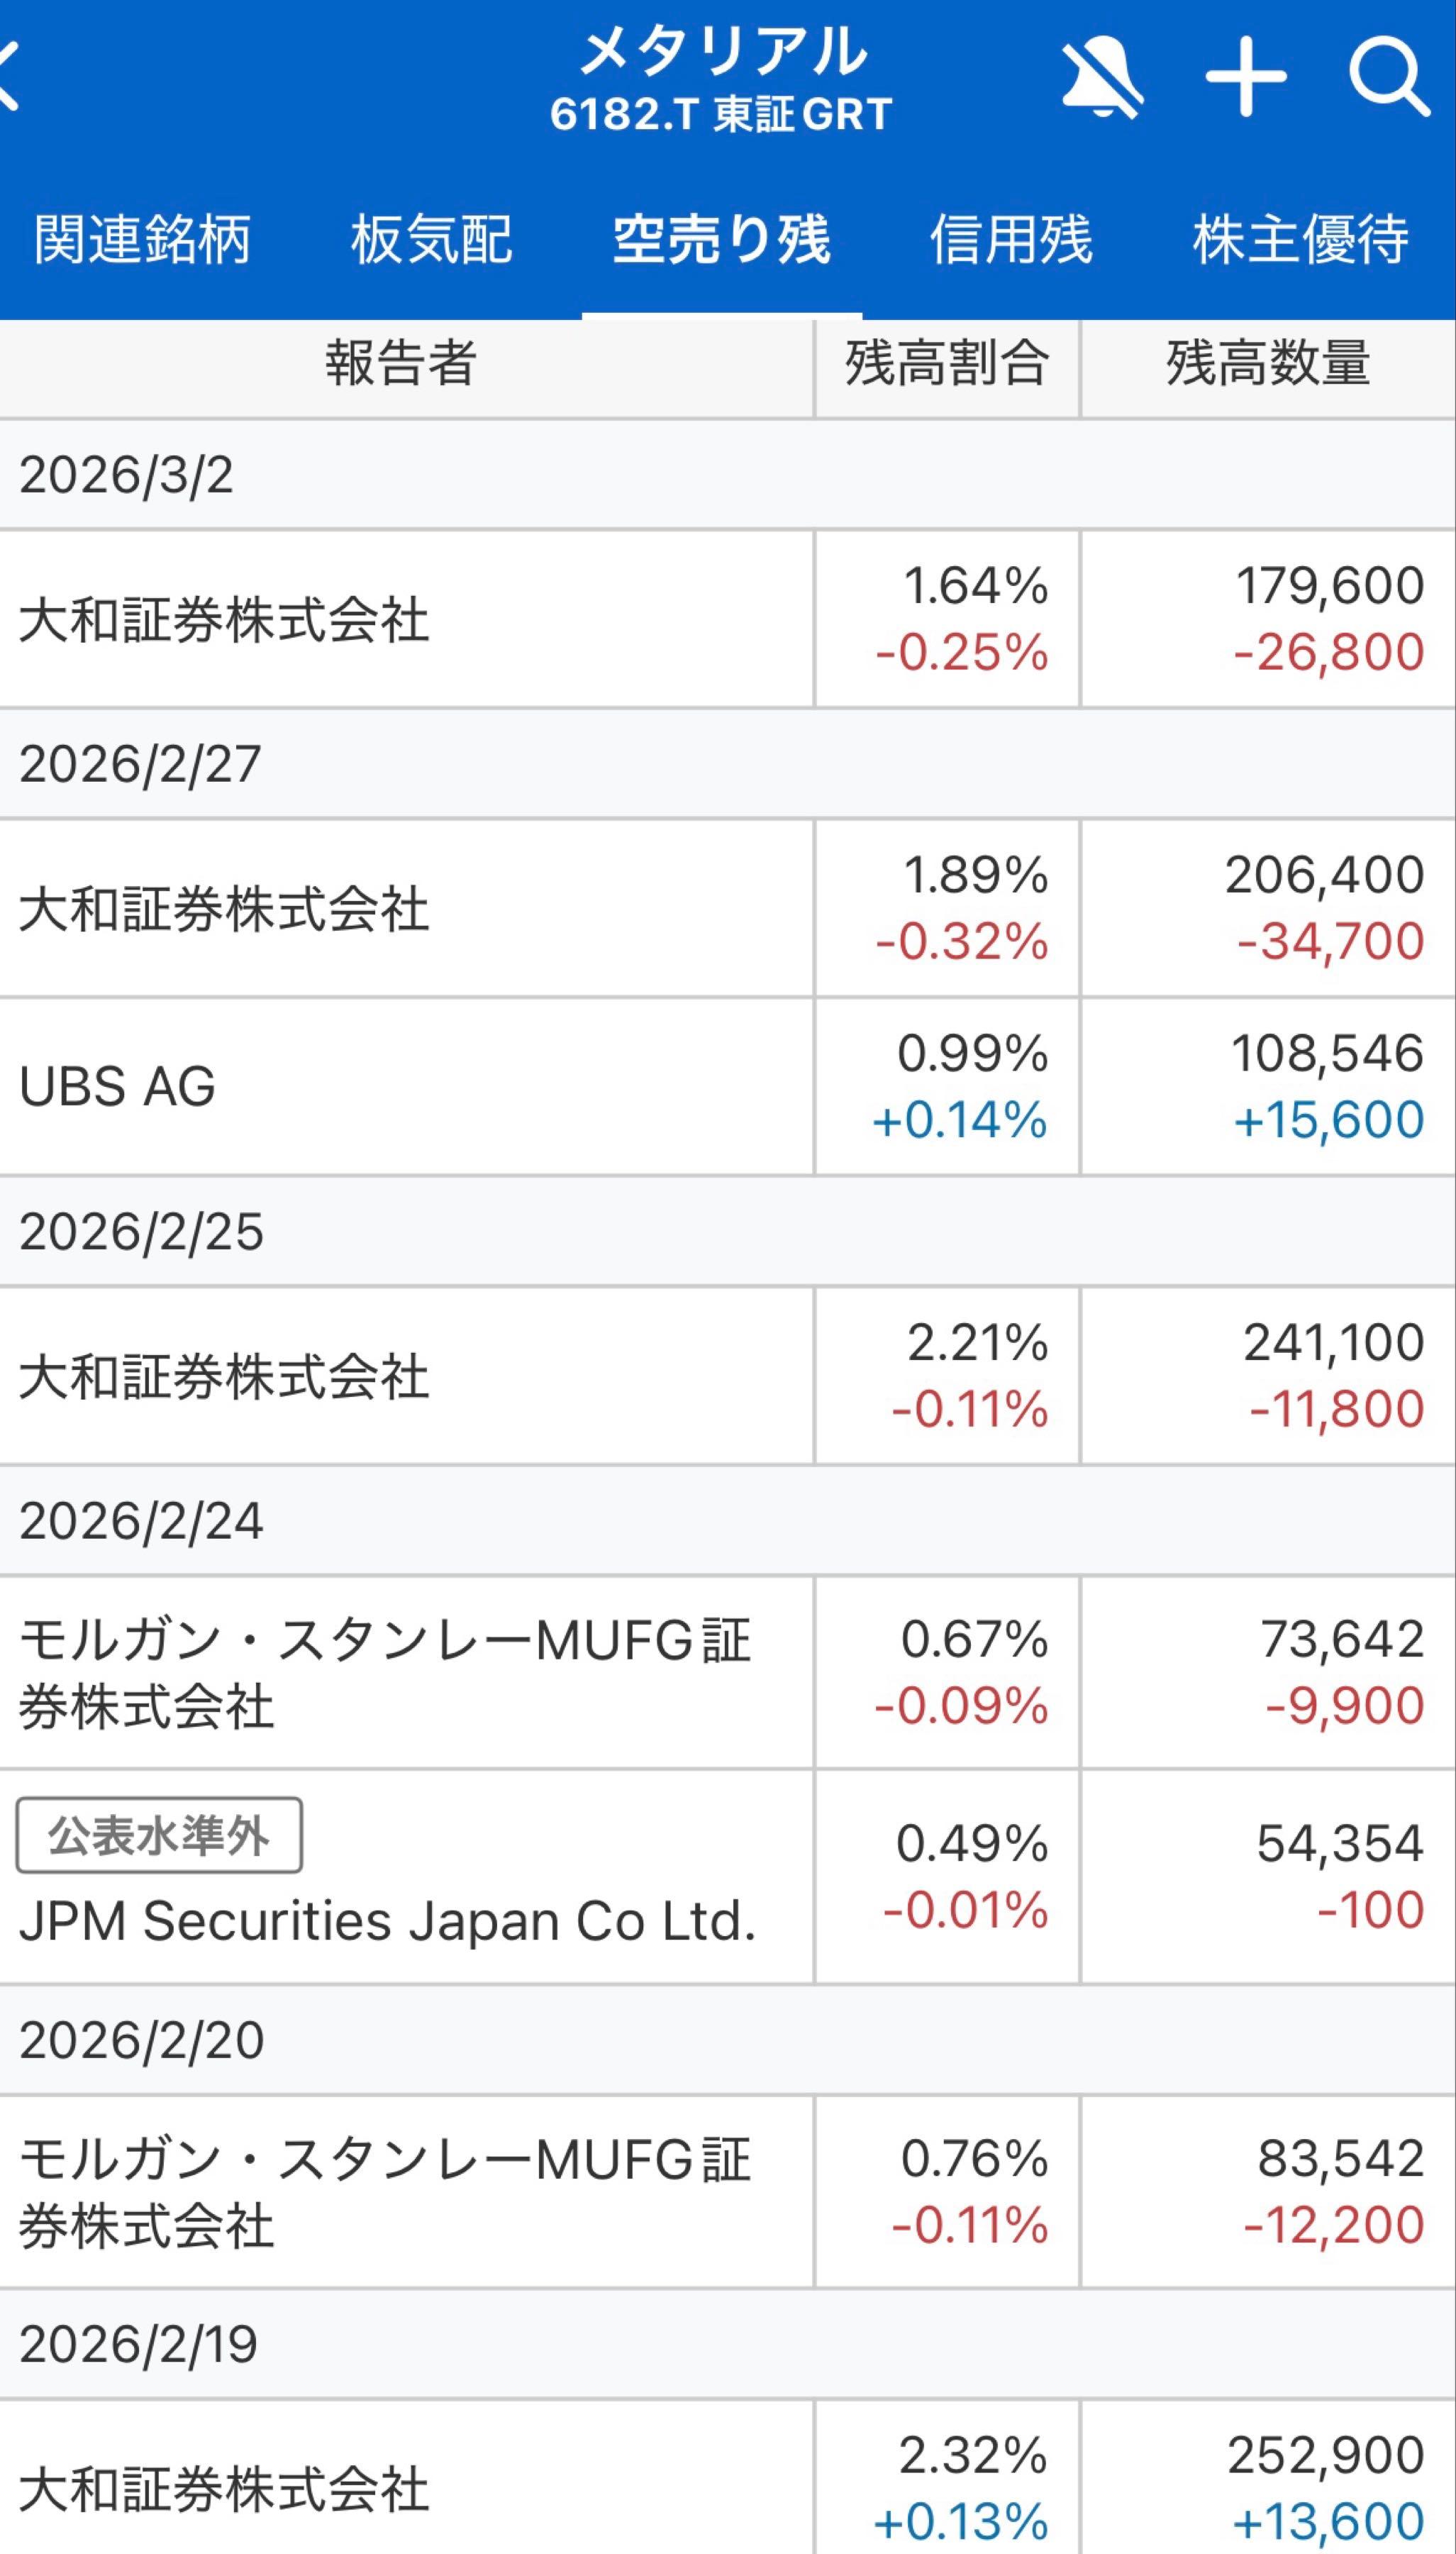The image size is (1456, 2554).
Task: Tap the back arrow icon
Action: 10,76
